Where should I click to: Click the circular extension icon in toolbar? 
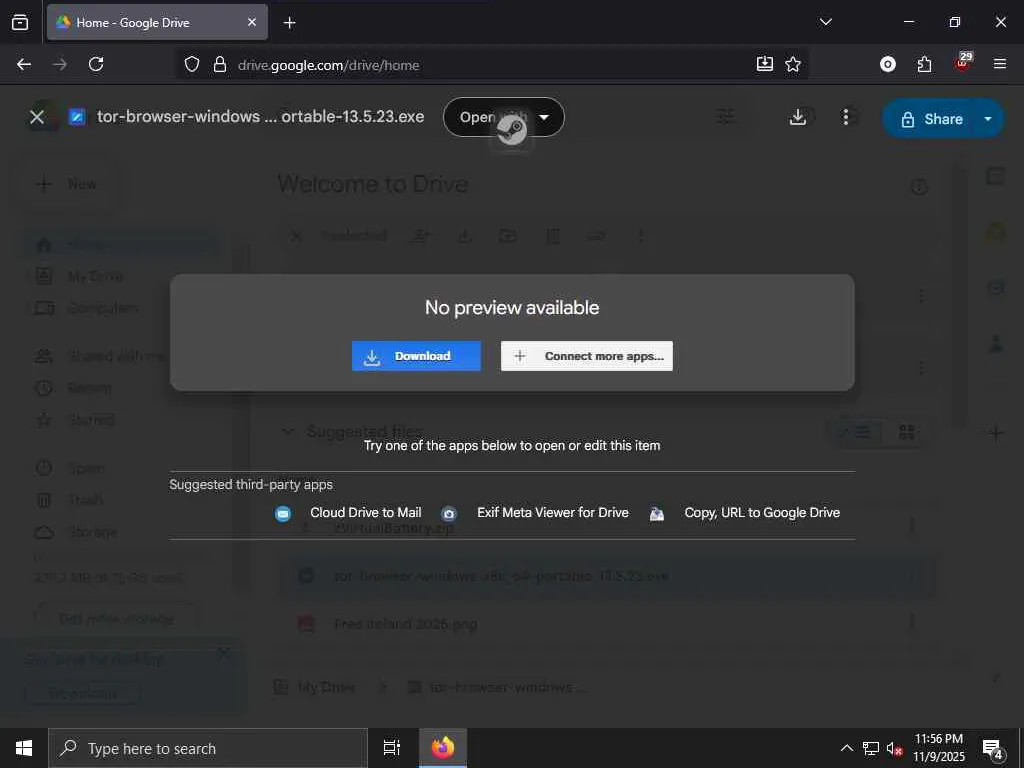click(888, 64)
